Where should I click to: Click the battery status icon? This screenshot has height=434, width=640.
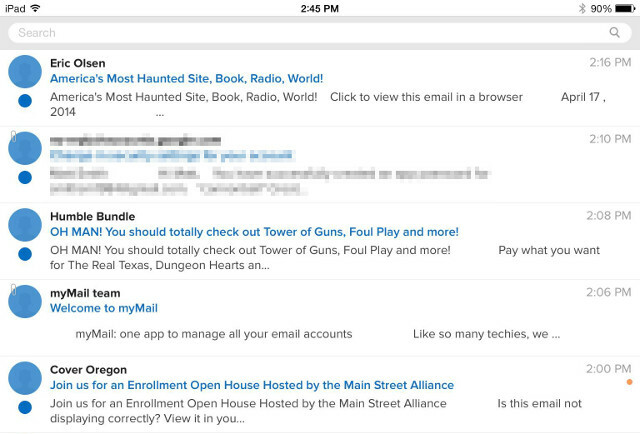625,8
